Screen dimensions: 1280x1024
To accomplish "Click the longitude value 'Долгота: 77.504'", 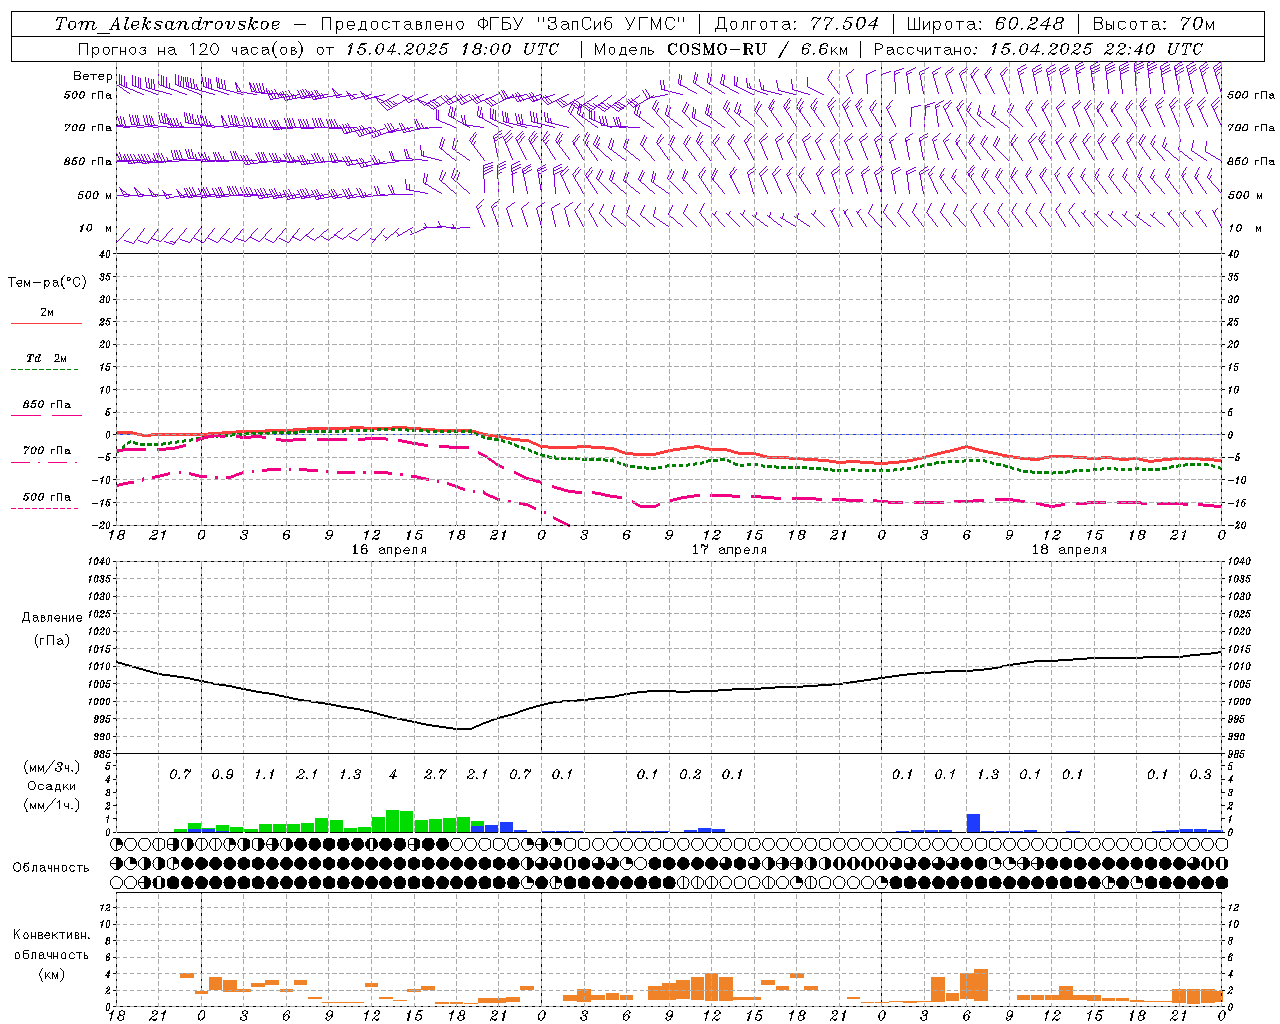I will [x=797, y=24].
